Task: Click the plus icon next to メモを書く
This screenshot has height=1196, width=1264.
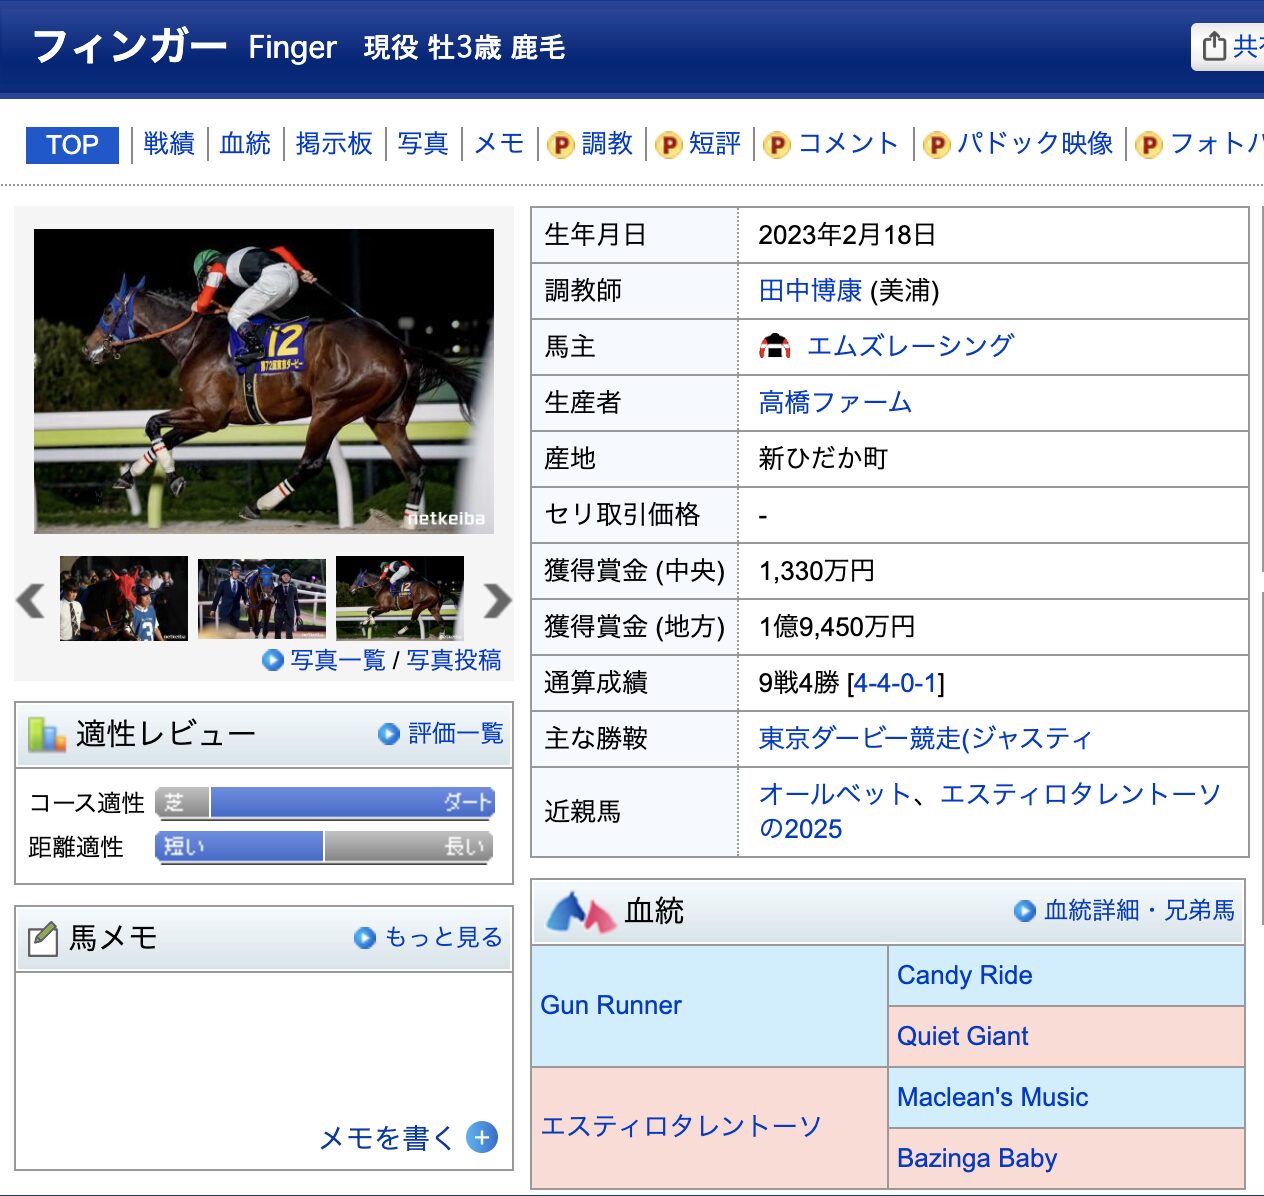Action: 482,1137
